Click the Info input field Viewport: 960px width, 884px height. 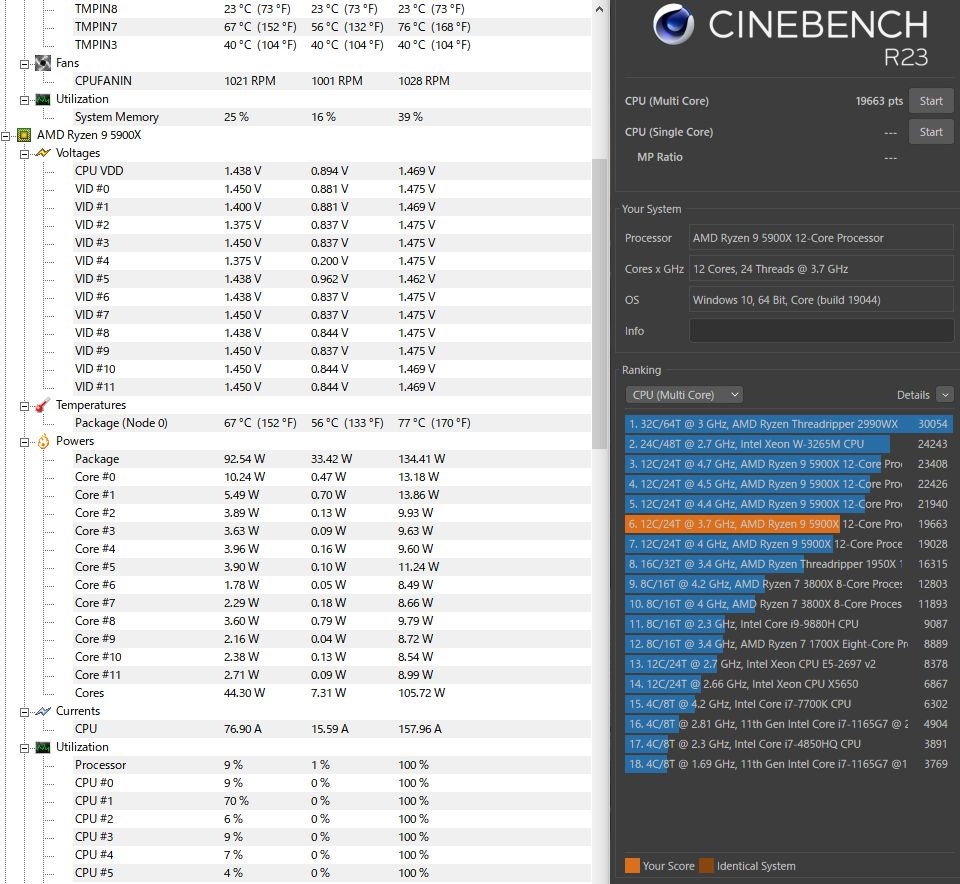(821, 331)
